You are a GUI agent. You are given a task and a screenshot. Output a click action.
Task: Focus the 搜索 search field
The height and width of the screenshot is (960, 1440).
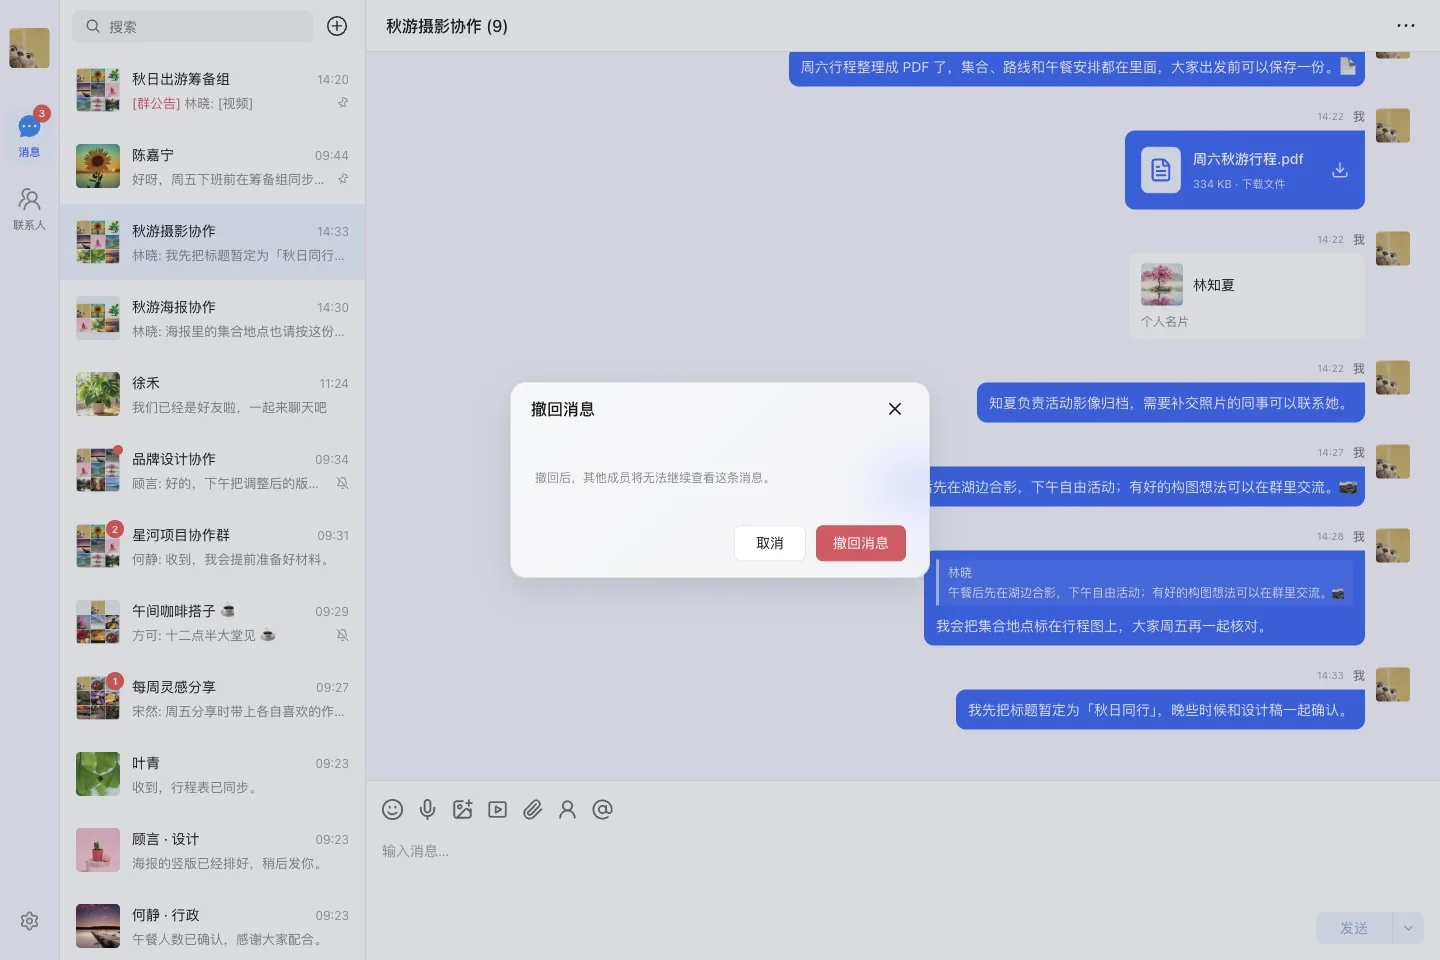pos(192,26)
